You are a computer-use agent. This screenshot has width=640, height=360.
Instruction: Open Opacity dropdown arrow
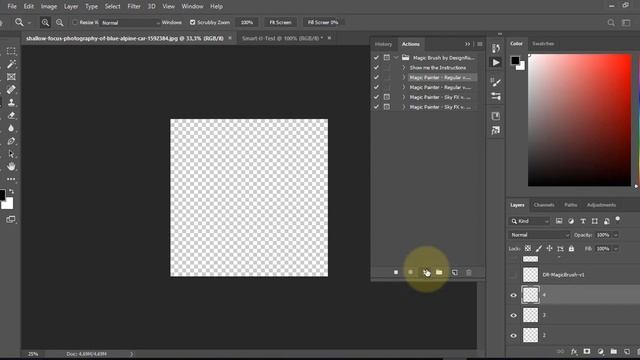(616, 235)
